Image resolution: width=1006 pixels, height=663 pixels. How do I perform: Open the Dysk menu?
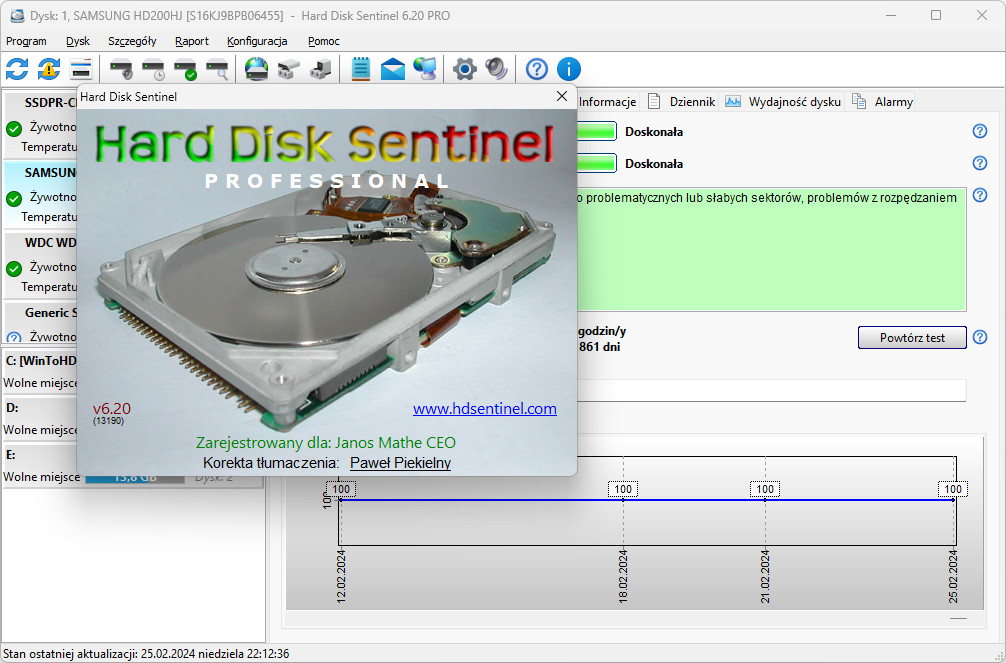coord(78,41)
